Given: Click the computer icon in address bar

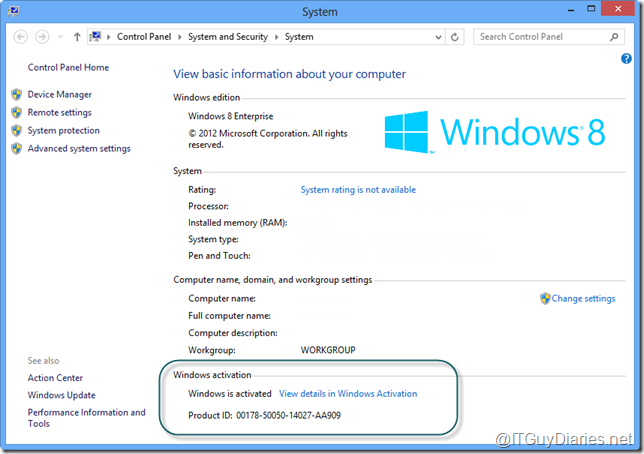Looking at the screenshot, I should (95, 37).
